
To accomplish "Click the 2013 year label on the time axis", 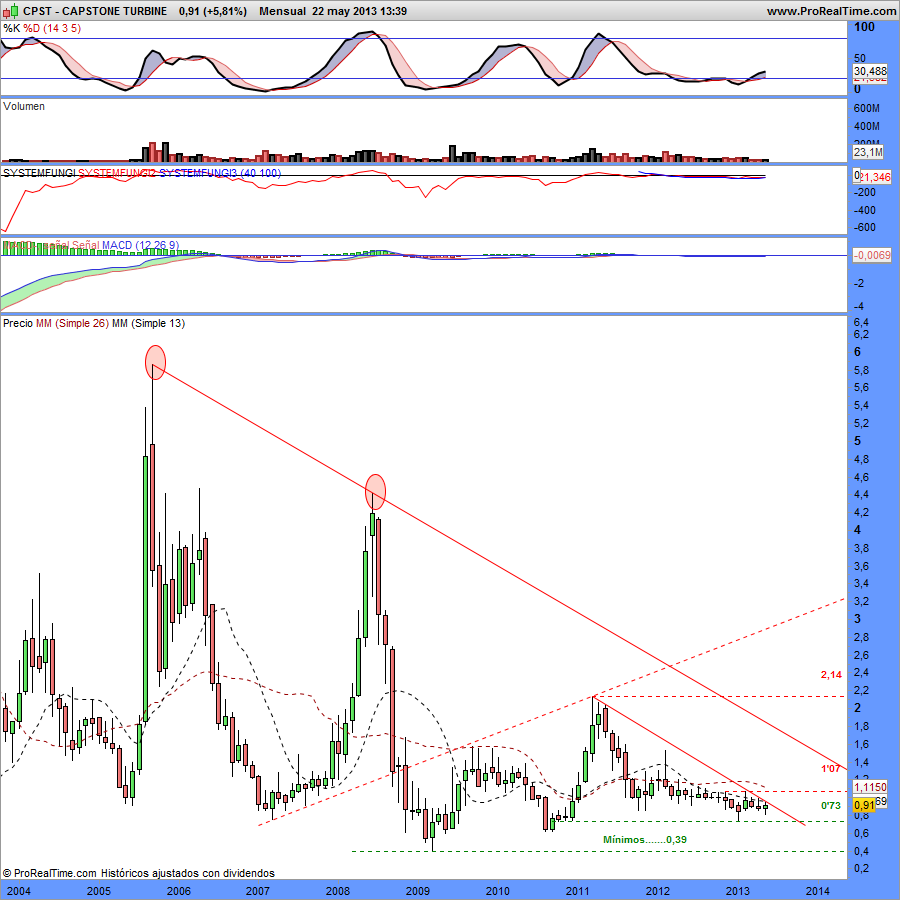I will [738, 891].
